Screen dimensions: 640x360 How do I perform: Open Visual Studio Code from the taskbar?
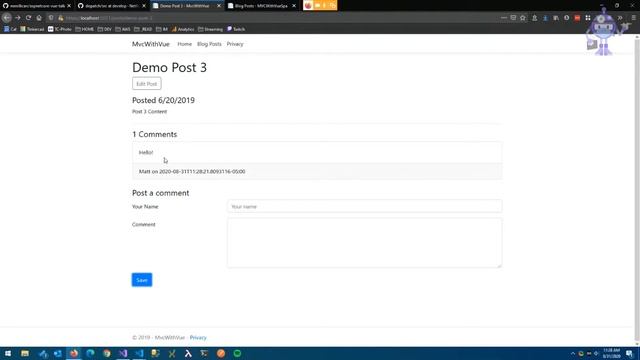coord(139,353)
